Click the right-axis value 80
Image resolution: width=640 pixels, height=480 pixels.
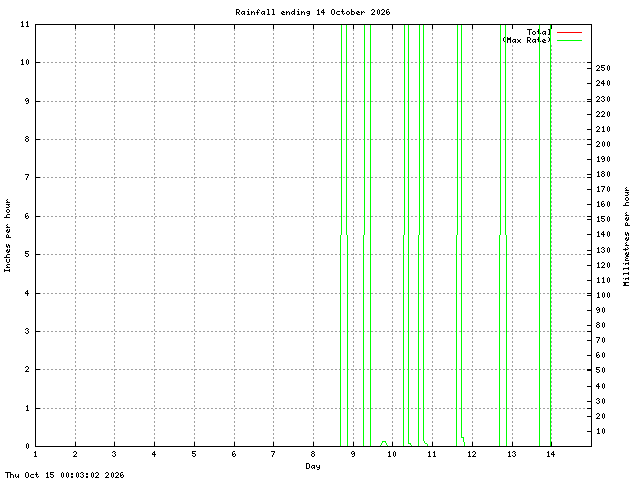[600, 325]
